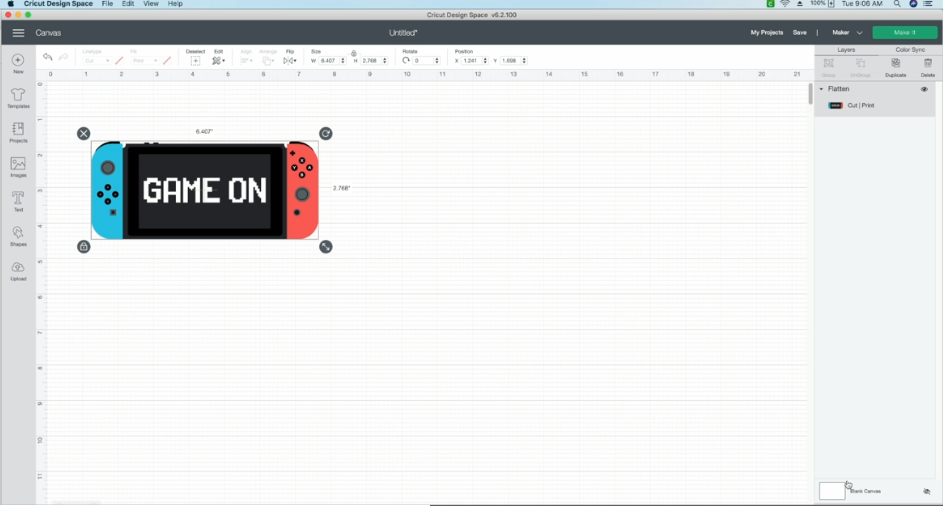
Task: Click the Blank Canvas color swatch
Action: 832,491
